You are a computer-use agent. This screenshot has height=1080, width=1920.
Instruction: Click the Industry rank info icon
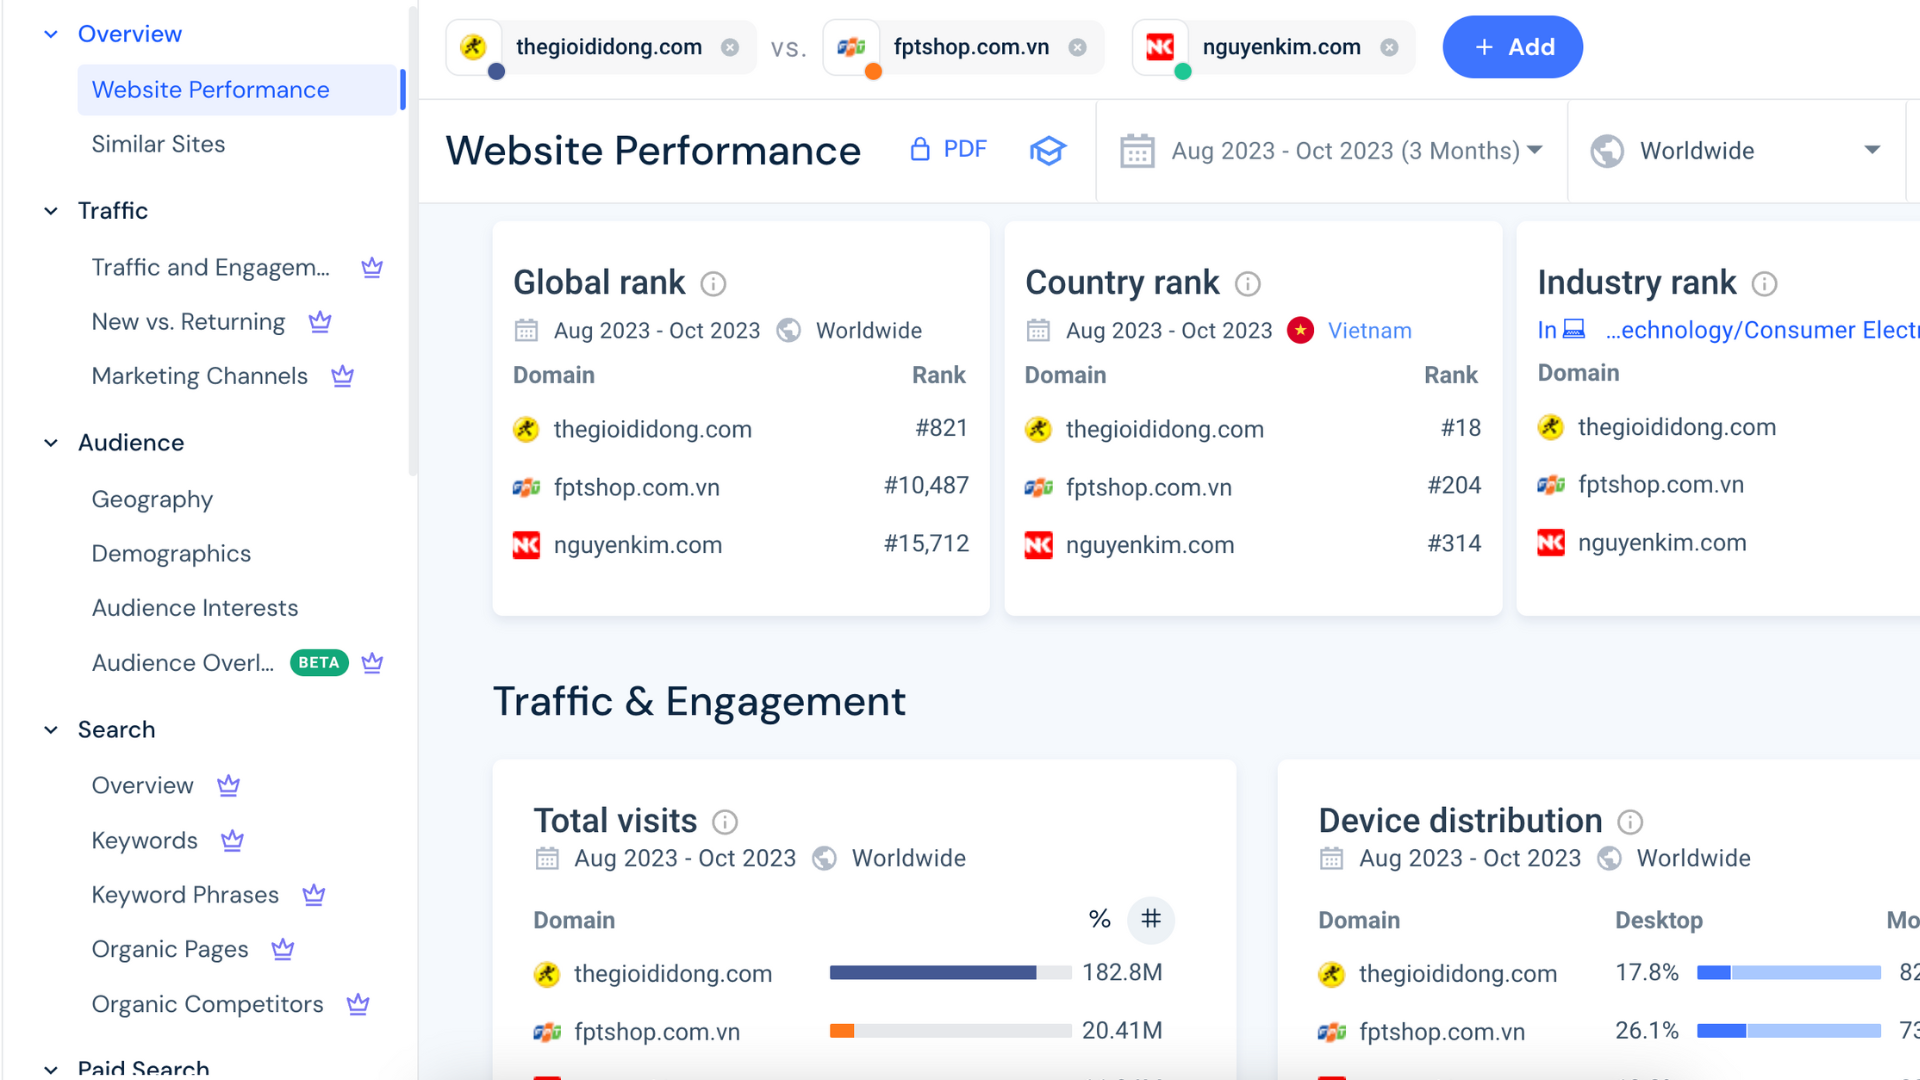coord(1764,284)
